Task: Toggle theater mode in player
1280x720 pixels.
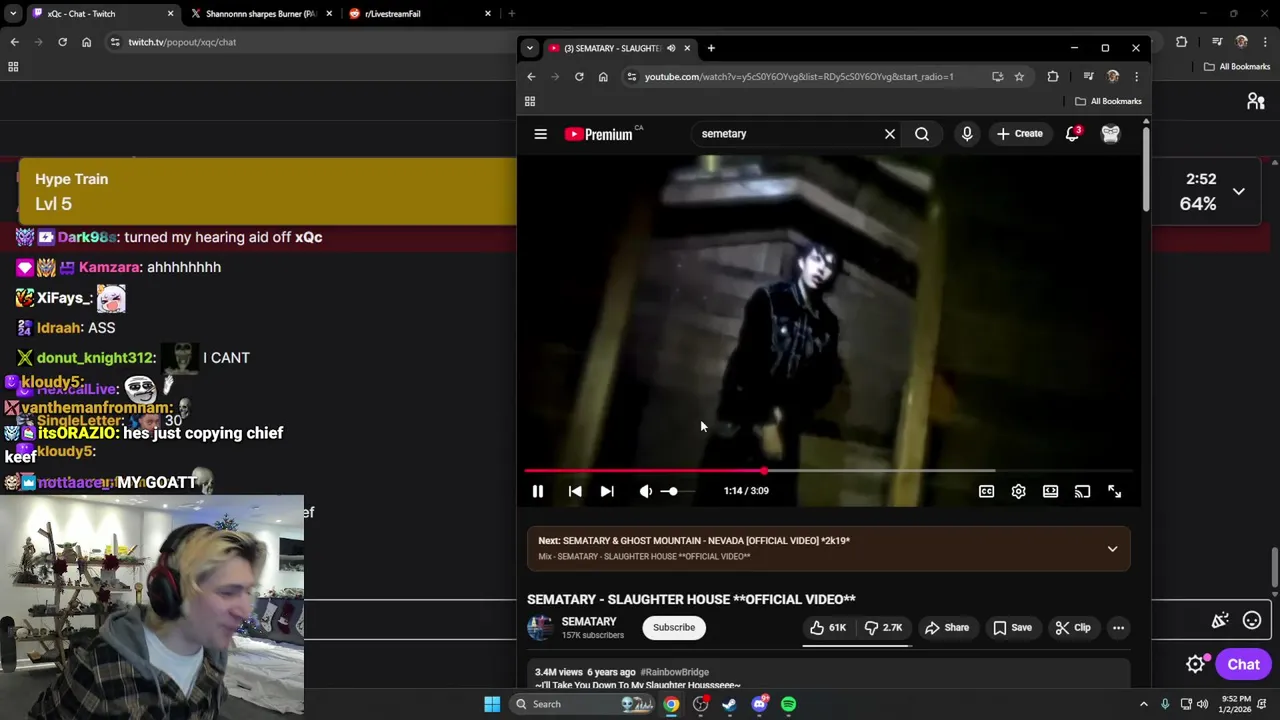Action: click(x=1050, y=491)
